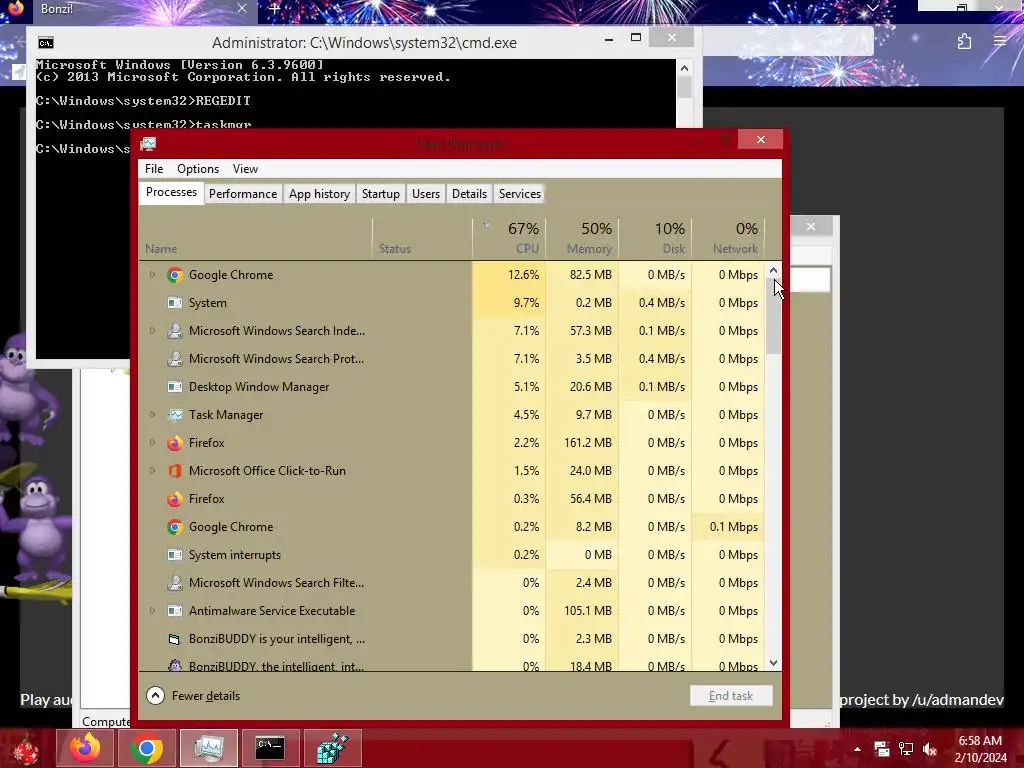The image size is (1024, 768).
Task: Click the Task Manager process icon
Action: pos(174,415)
